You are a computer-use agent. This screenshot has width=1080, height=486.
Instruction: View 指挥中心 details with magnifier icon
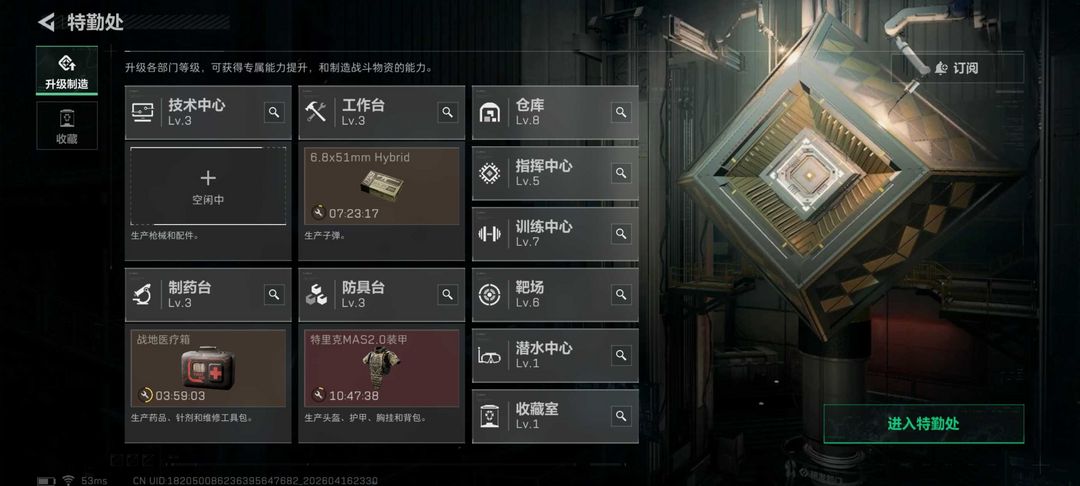tap(621, 173)
